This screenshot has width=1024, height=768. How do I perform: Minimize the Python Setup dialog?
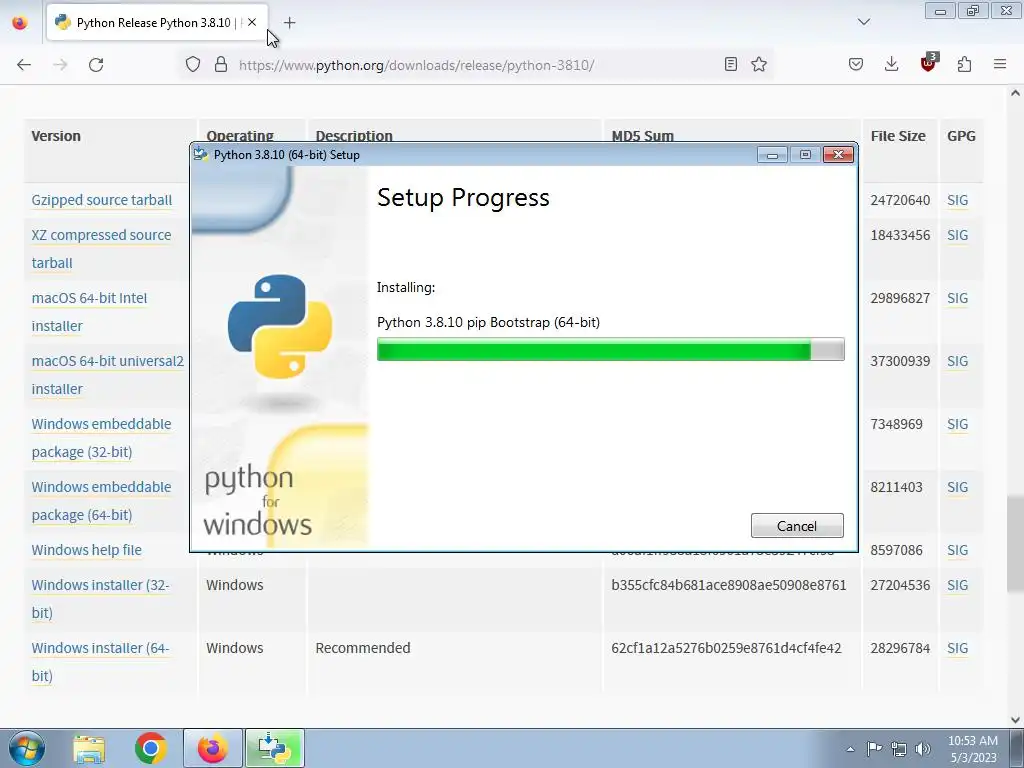(772, 155)
